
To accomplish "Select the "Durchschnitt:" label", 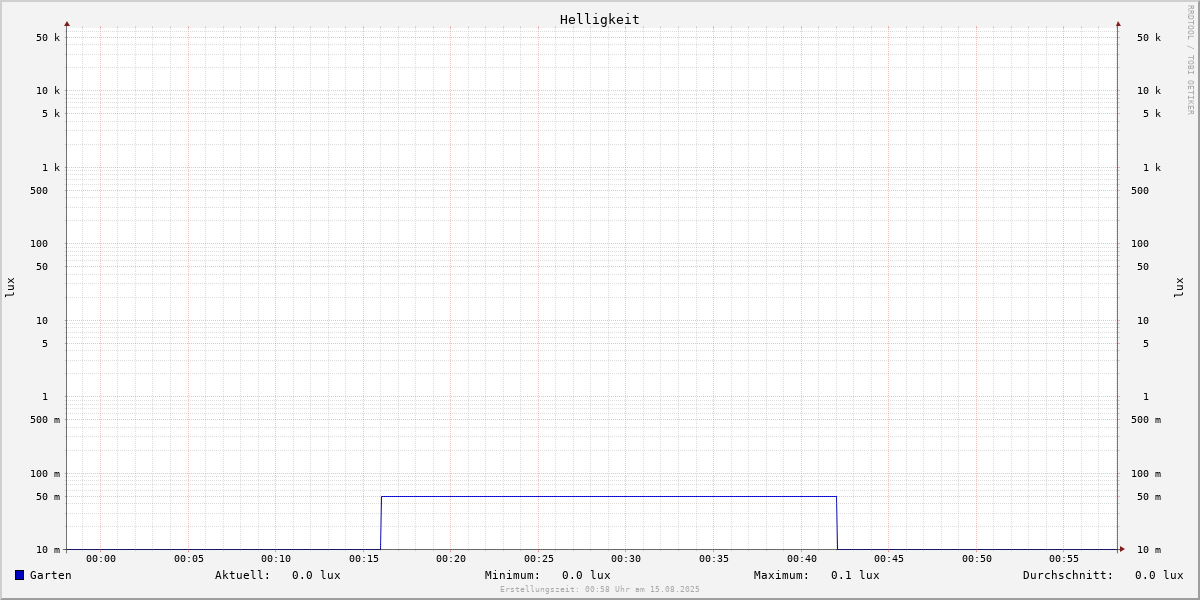I will (x=1068, y=575).
